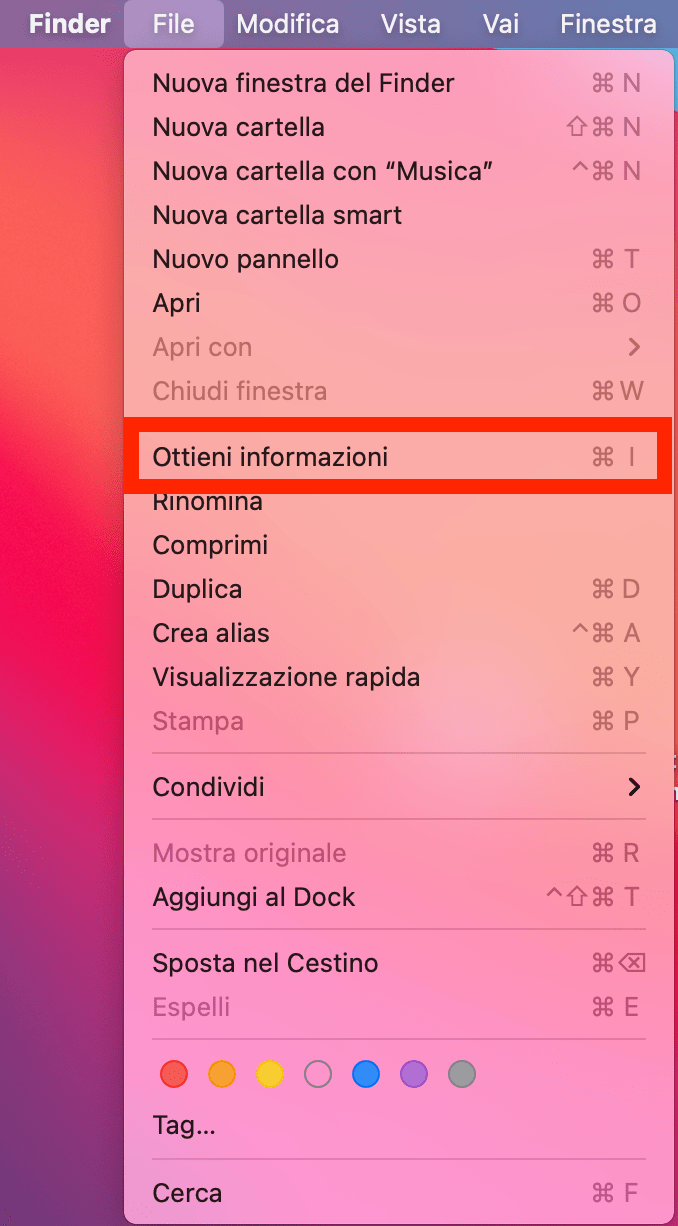The width and height of the screenshot is (678, 1226).
Task: Apply the blue tag color
Action: (366, 1074)
